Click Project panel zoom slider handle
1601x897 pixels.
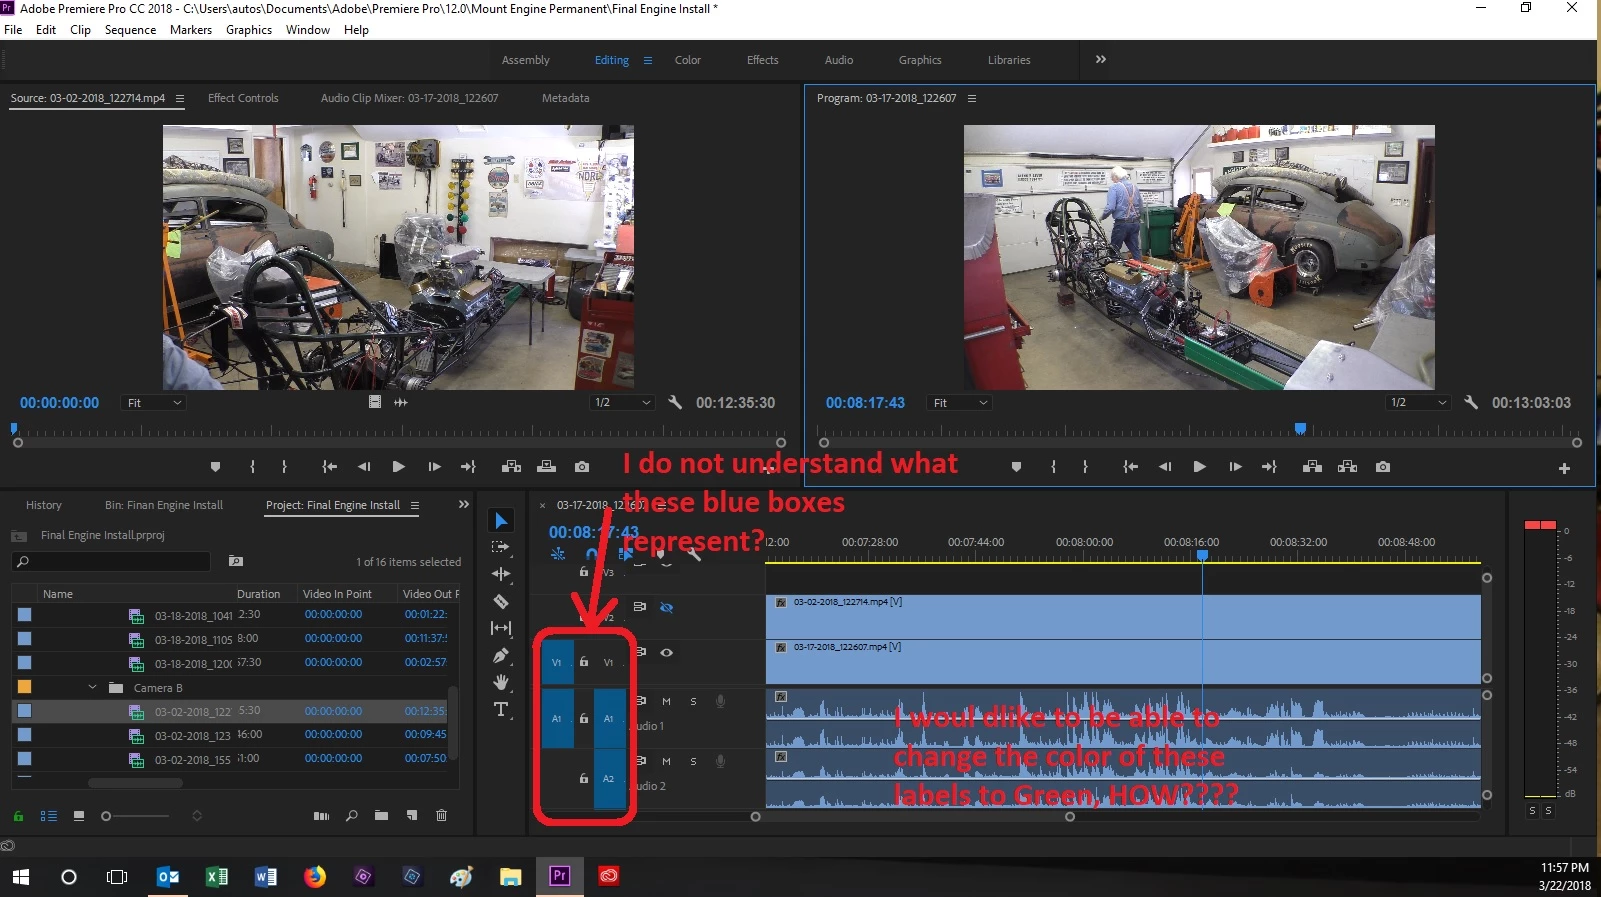(106, 816)
